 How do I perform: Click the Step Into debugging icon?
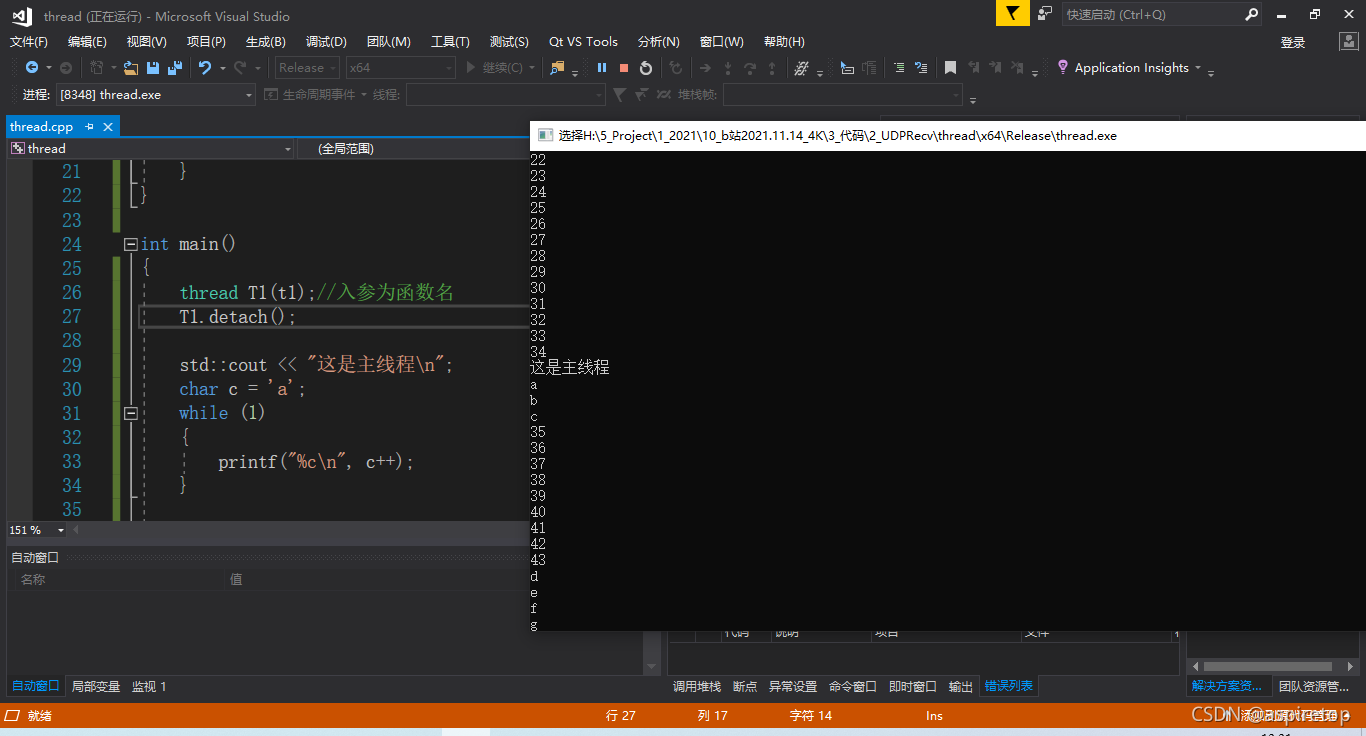click(728, 67)
